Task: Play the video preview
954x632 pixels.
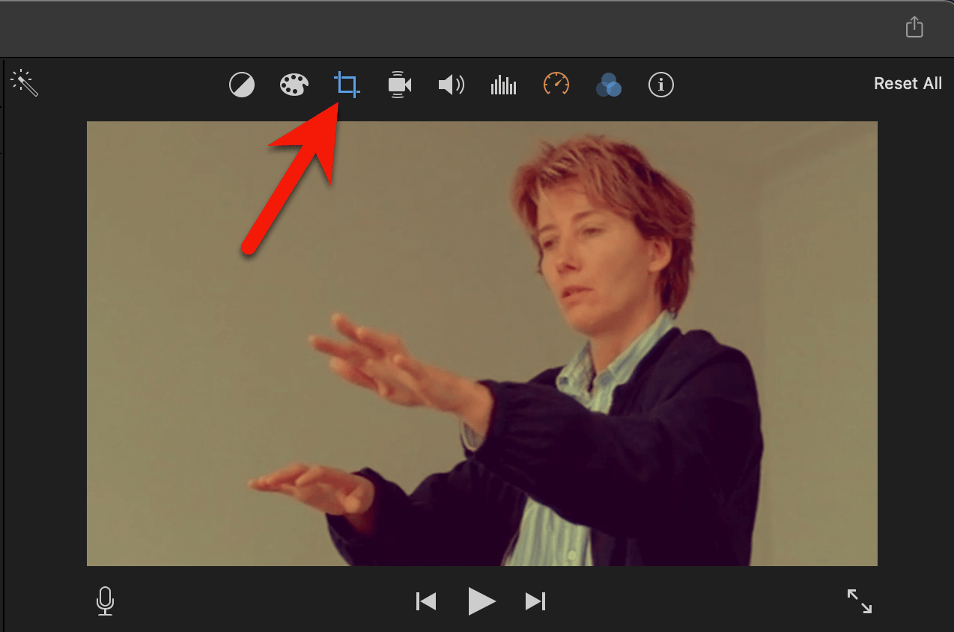Action: coord(481,601)
